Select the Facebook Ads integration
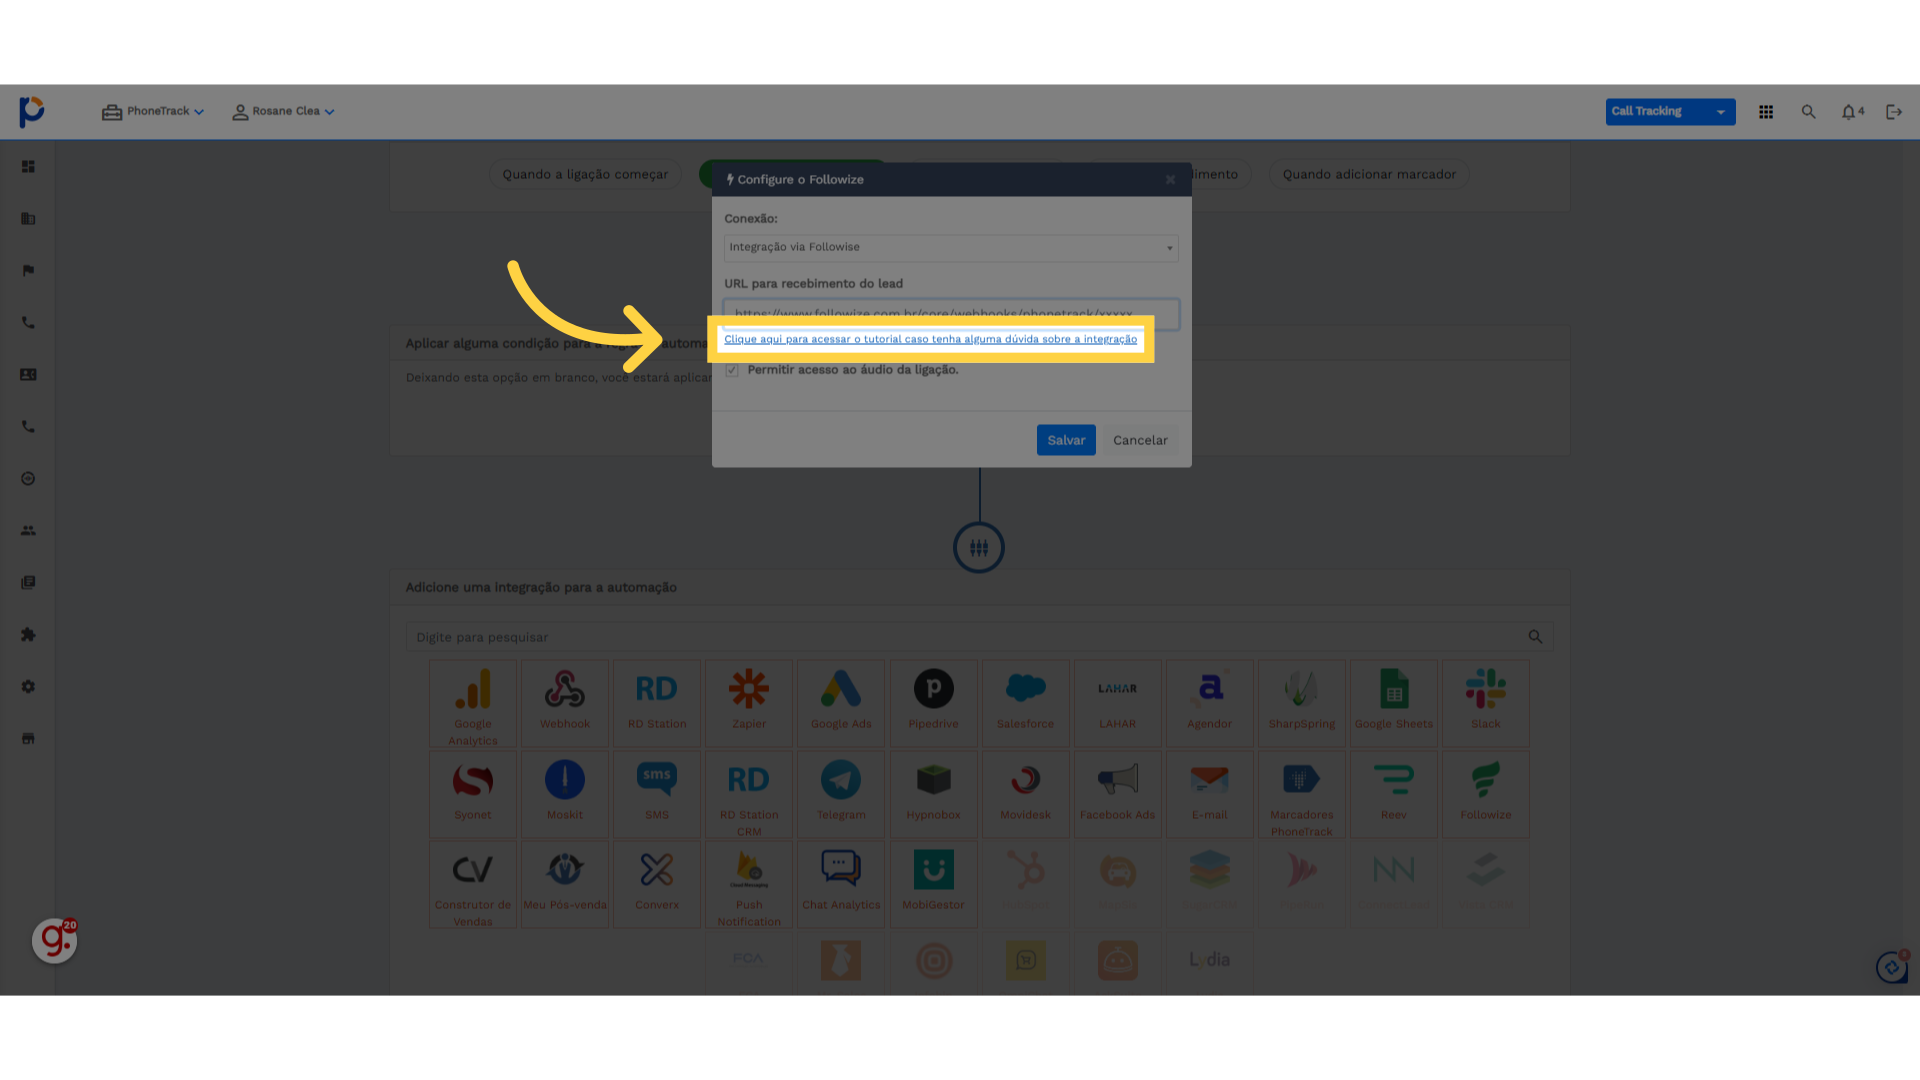This screenshot has height=1080, width=1920. [1117, 794]
